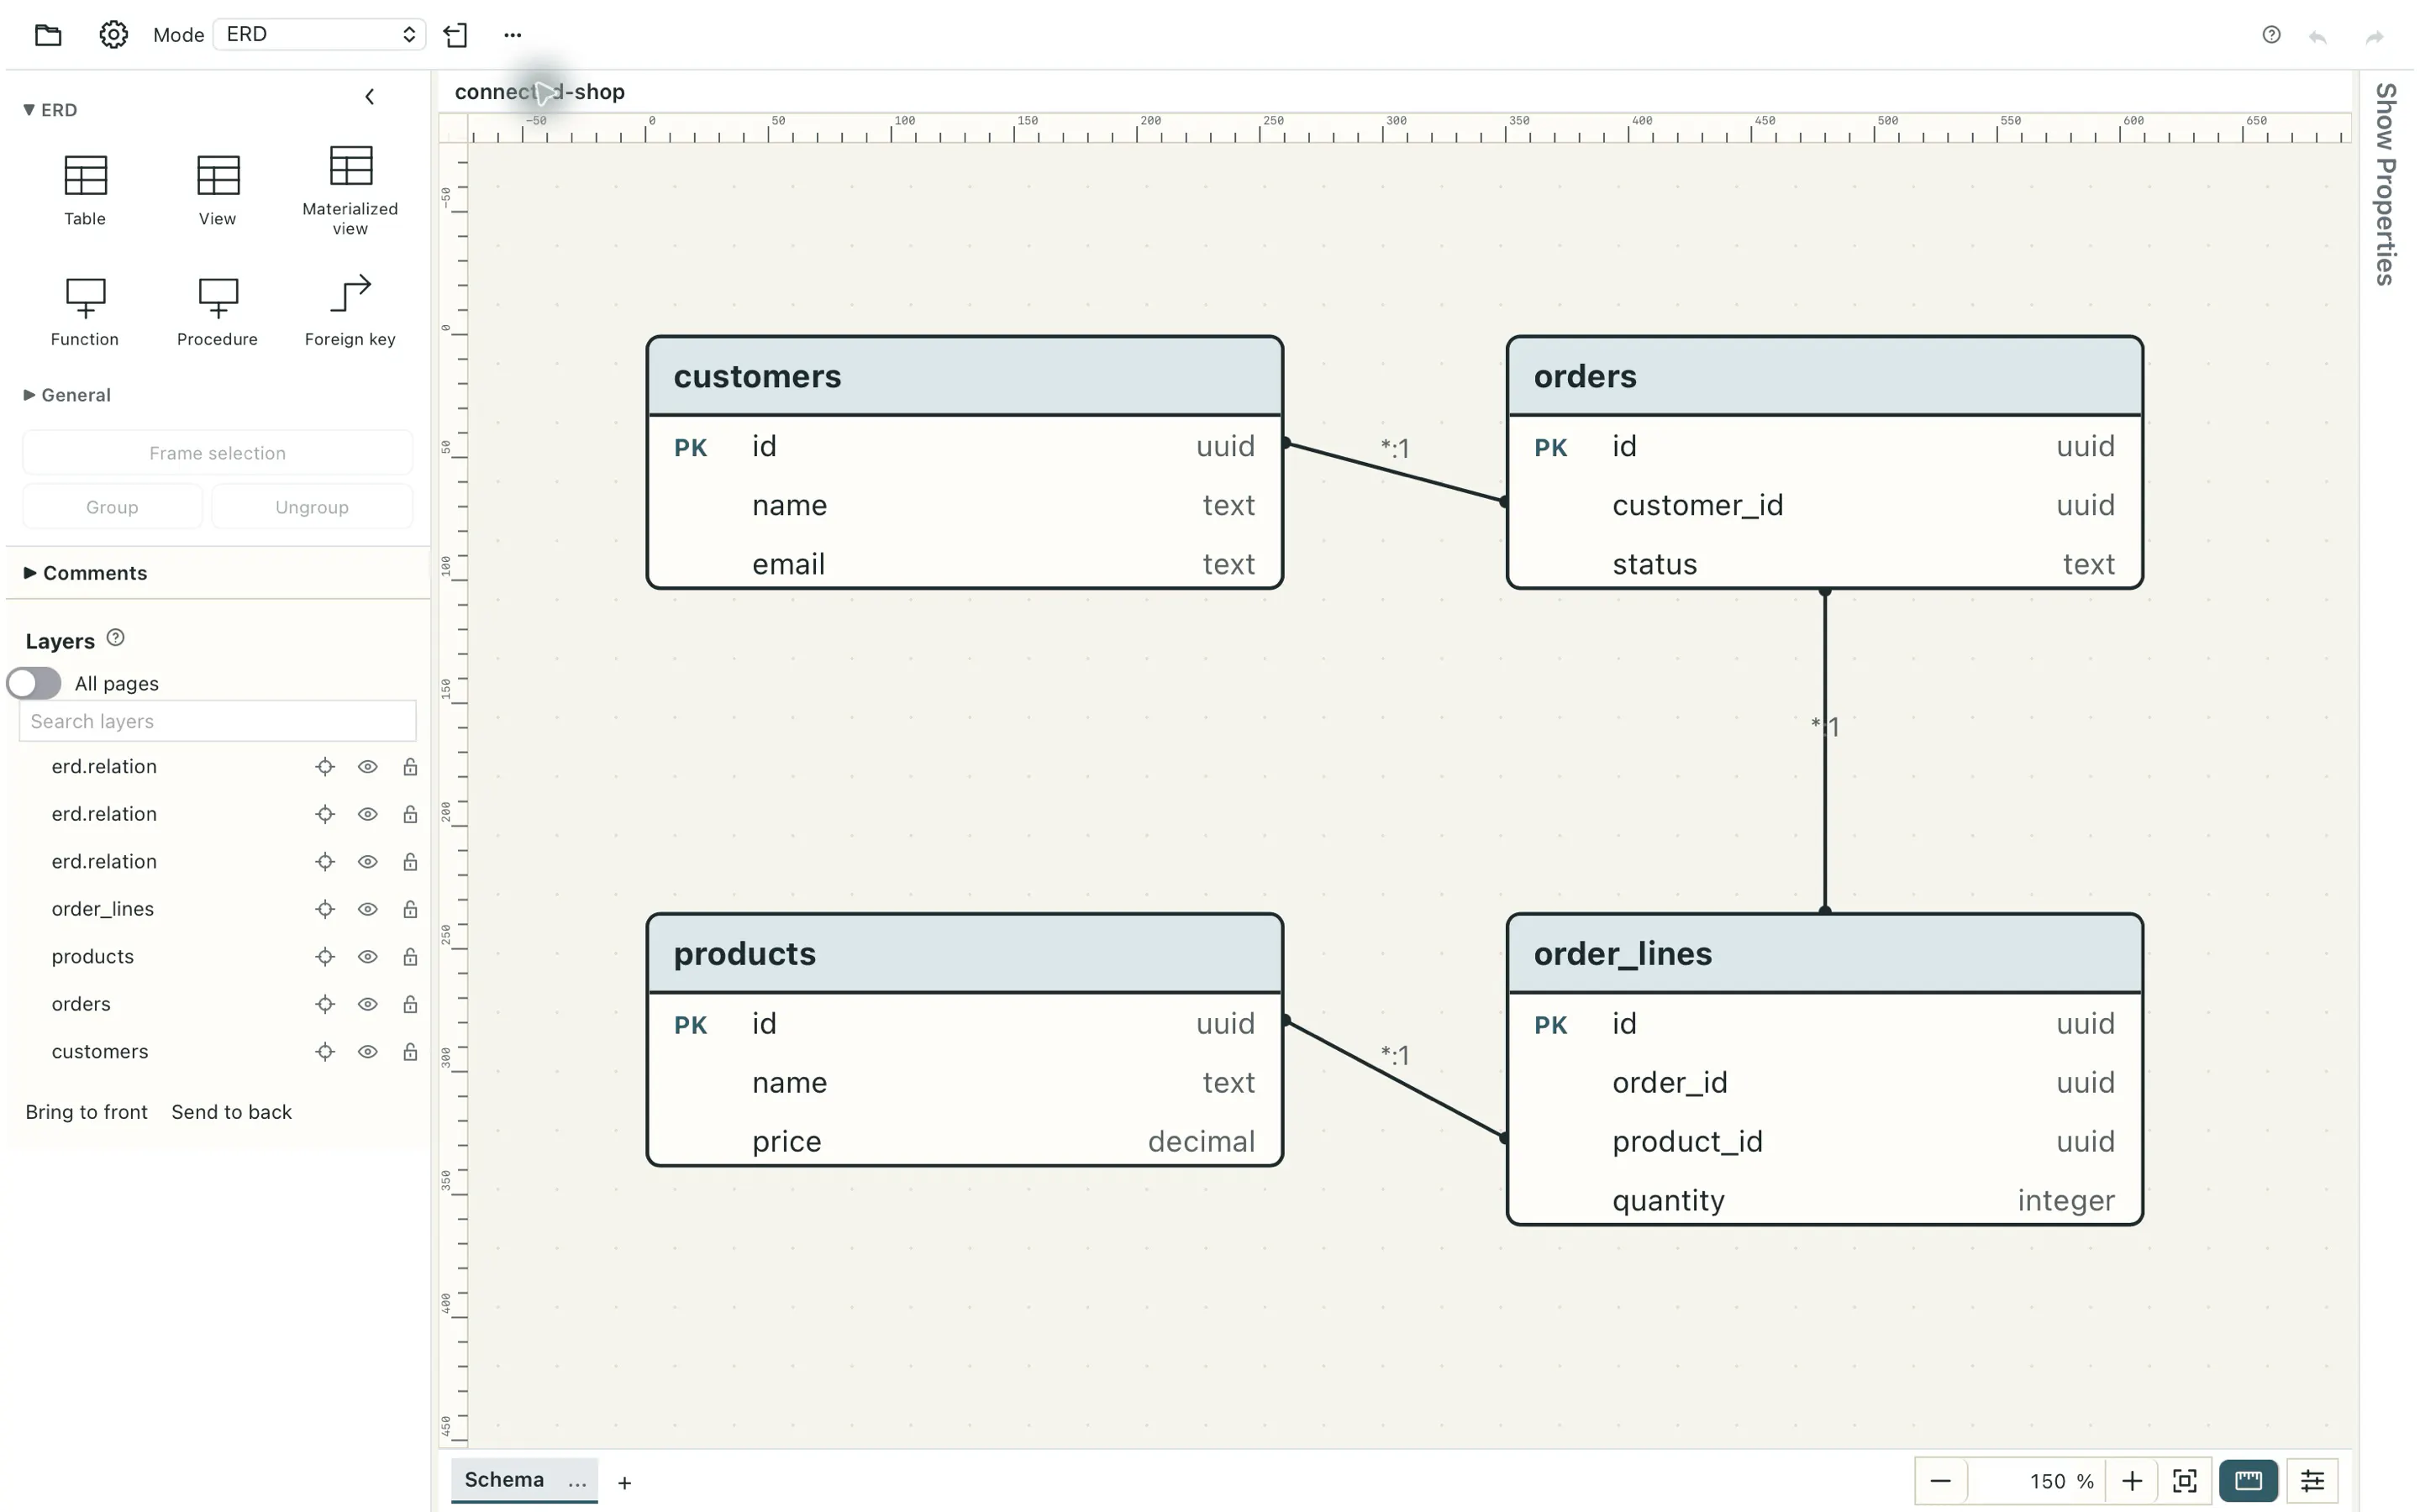This screenshot has width=2420, height=1512.
Task: Hide the order_lines layer
Action: (x=368, y=909)
